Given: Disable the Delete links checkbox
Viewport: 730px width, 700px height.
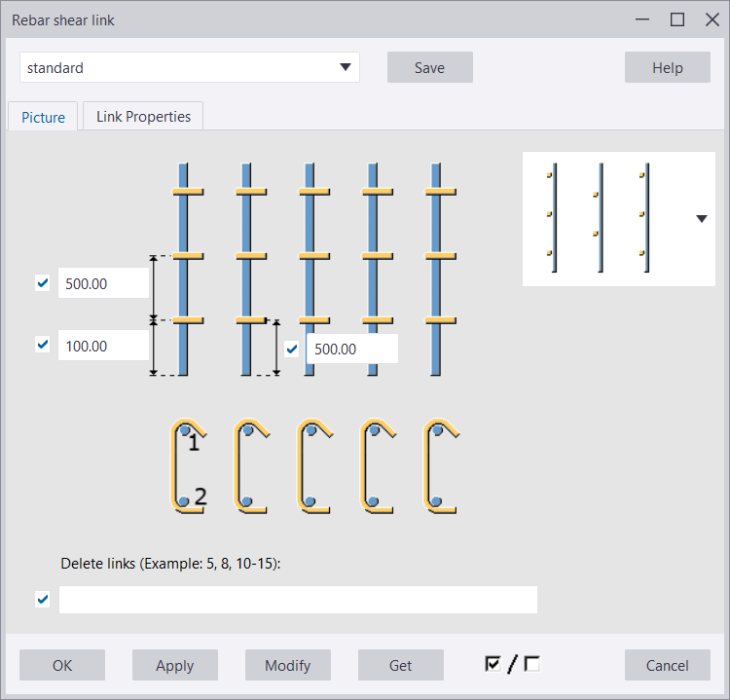Looking at the screenshot, I should coord(42,599).
